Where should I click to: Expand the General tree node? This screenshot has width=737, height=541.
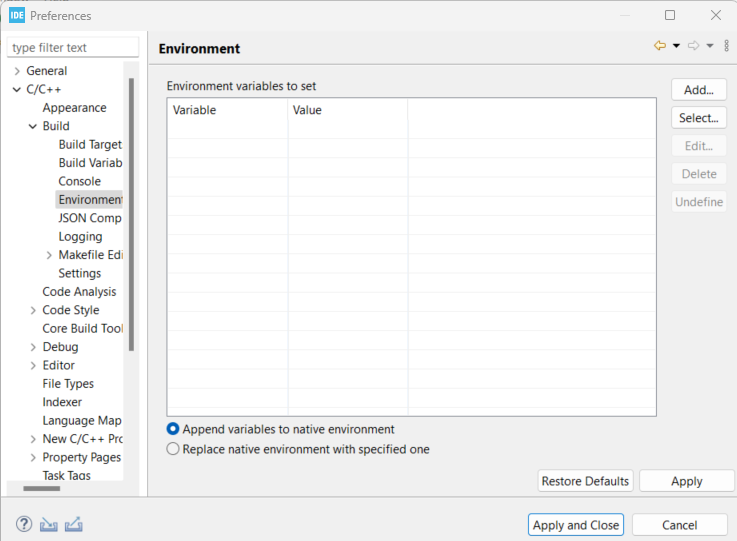point(17,71)
